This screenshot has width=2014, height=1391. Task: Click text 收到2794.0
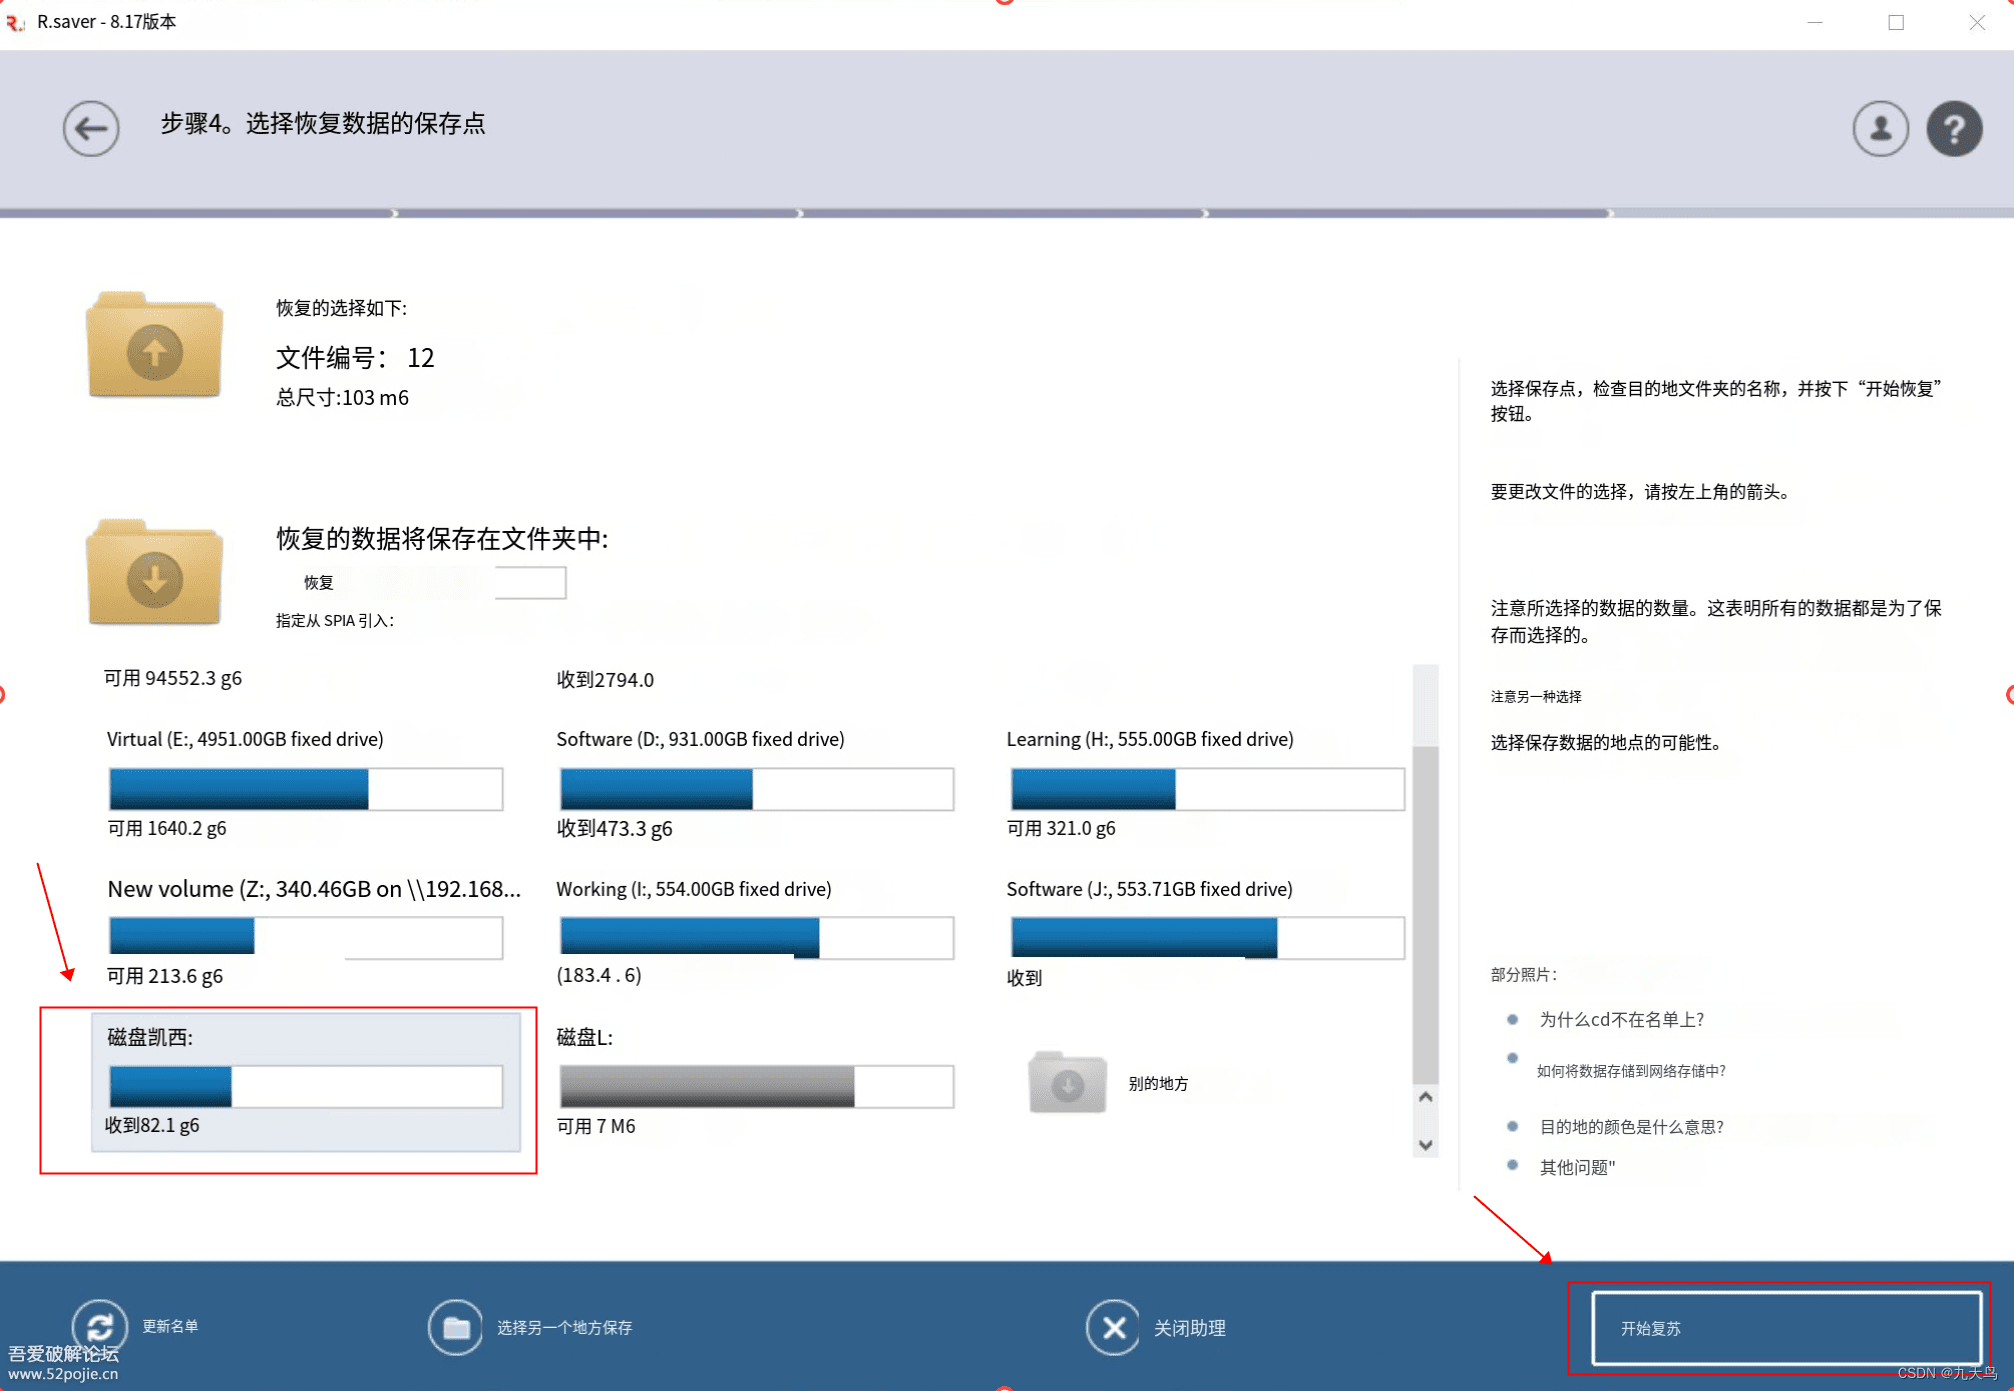(605, 680)
